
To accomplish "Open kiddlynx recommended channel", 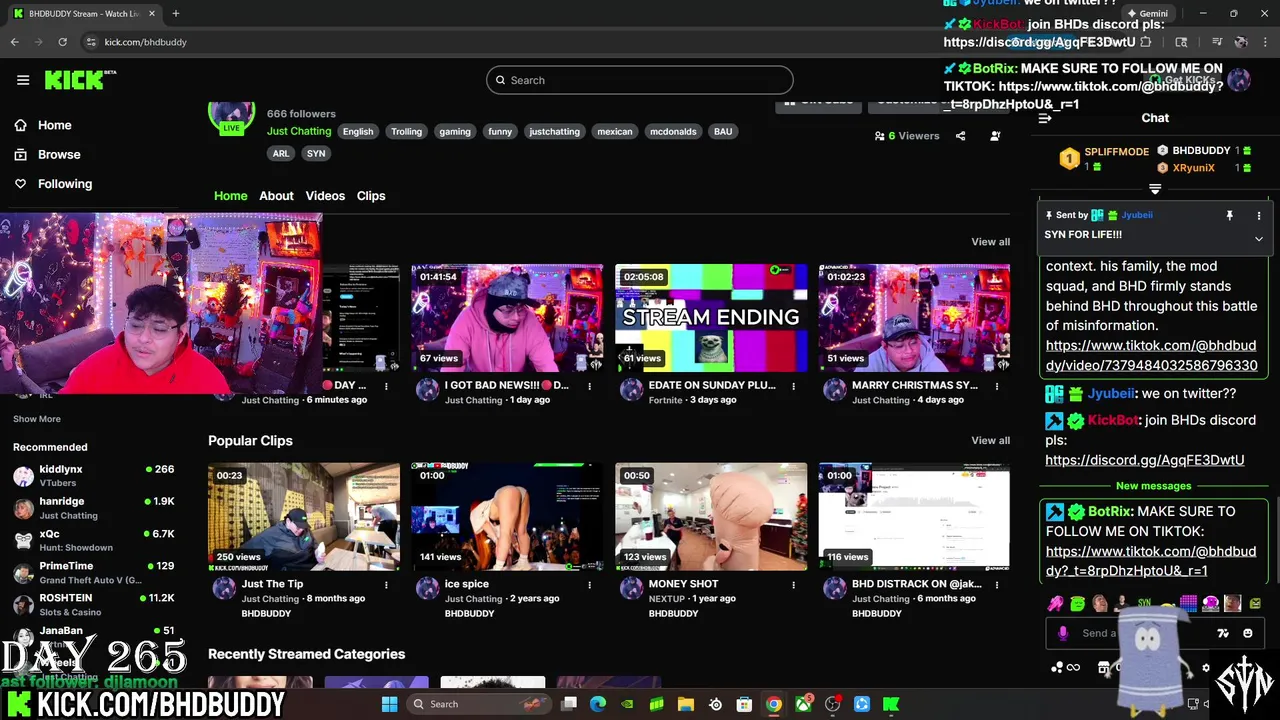I will (94, 476).
